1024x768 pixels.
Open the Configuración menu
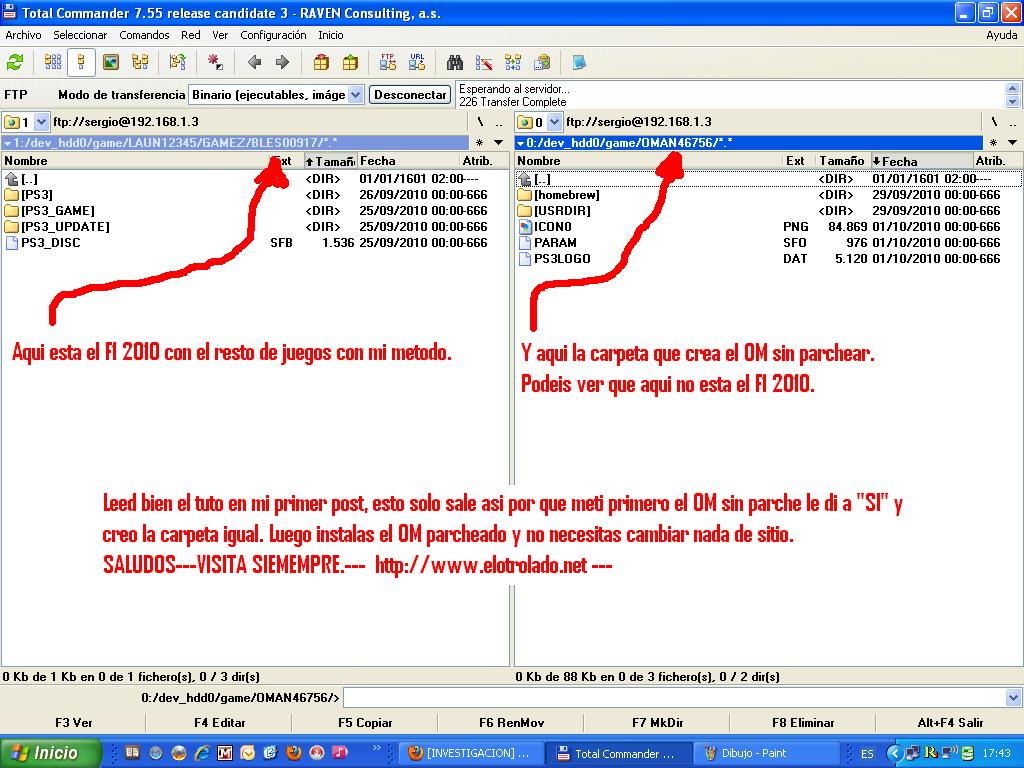click(273, 35)
